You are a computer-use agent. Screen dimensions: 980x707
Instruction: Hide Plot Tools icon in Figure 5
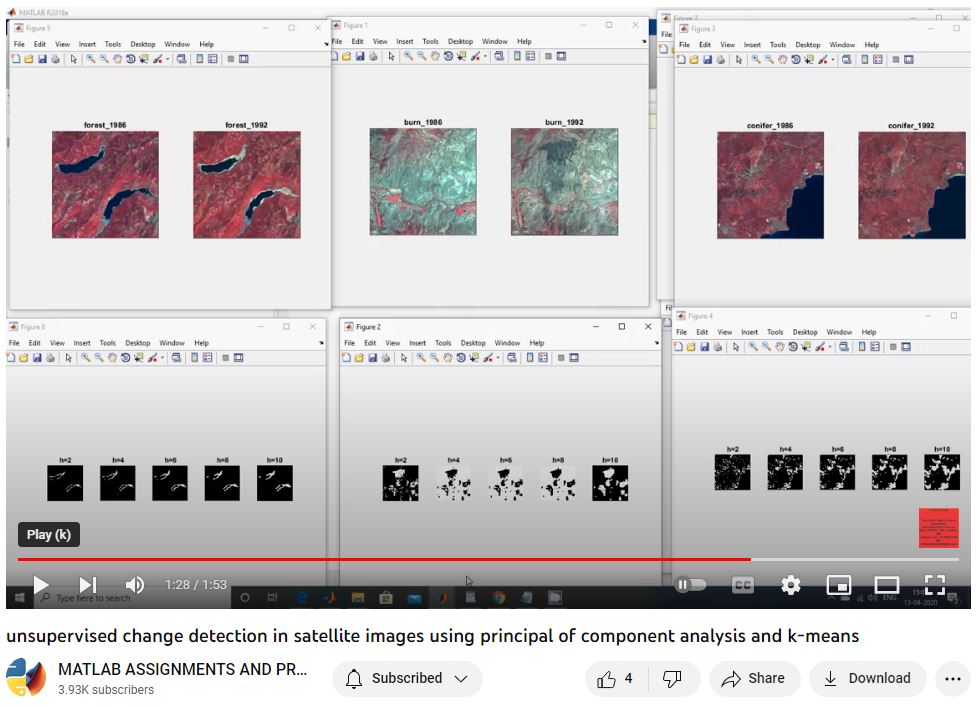[x=231, y=59]
